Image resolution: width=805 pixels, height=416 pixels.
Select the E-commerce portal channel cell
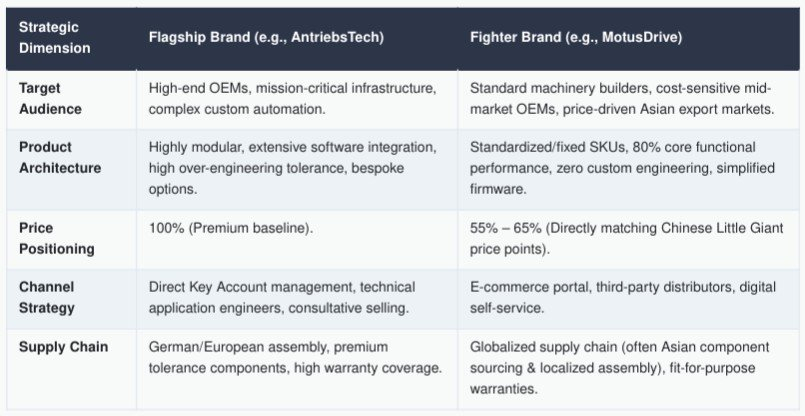(623, 297)
